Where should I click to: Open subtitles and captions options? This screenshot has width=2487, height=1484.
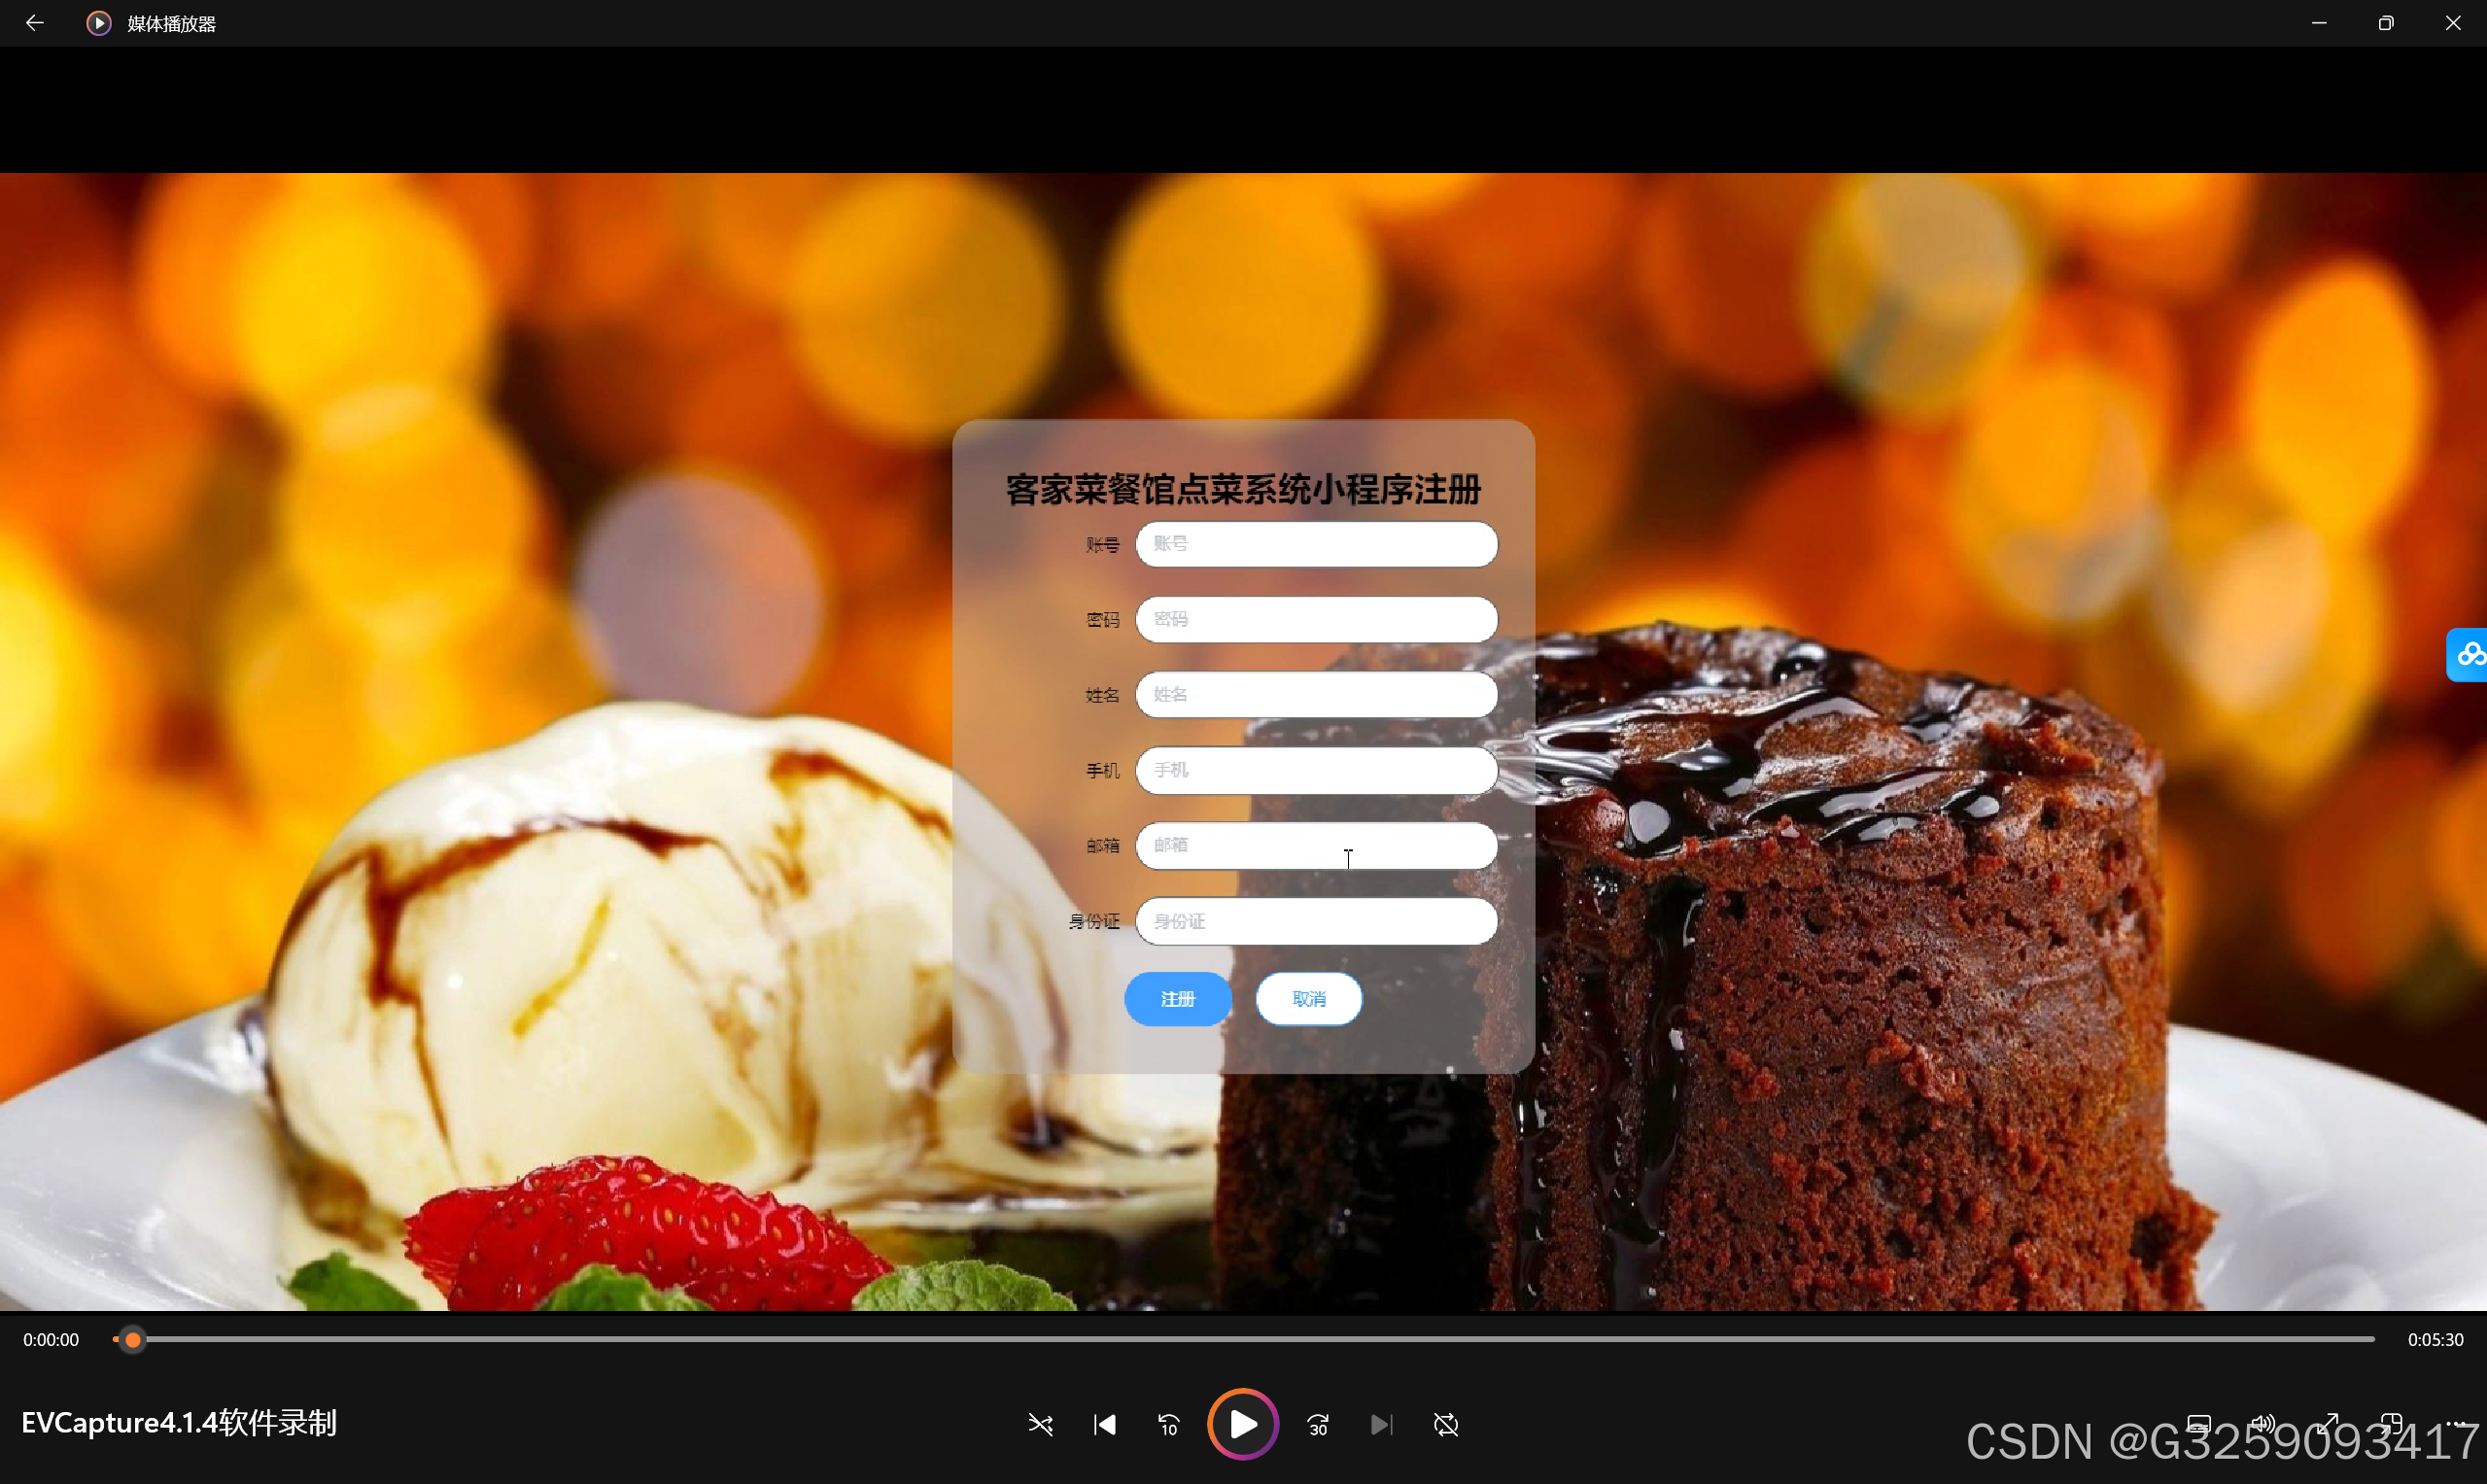pyautogui.click(x=2198, y=1424)
